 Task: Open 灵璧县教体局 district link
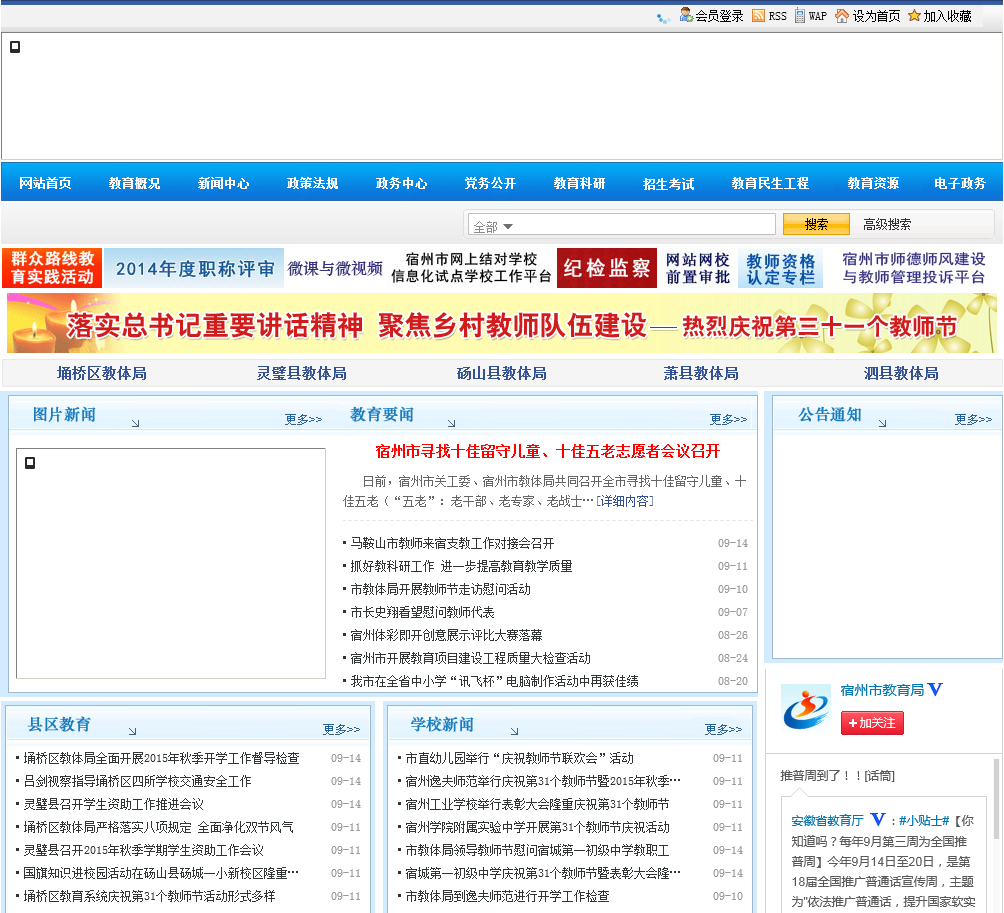302,373
